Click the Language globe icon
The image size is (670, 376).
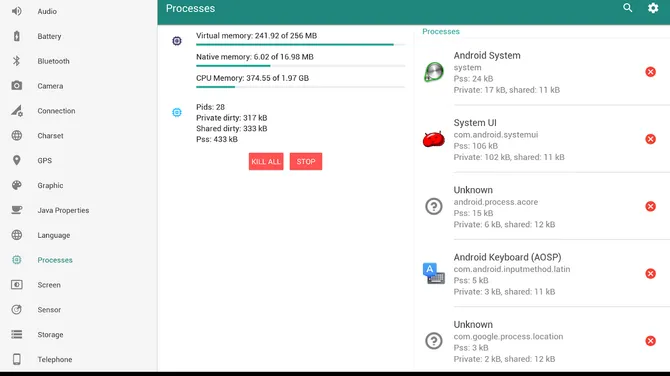click(17, 235)
